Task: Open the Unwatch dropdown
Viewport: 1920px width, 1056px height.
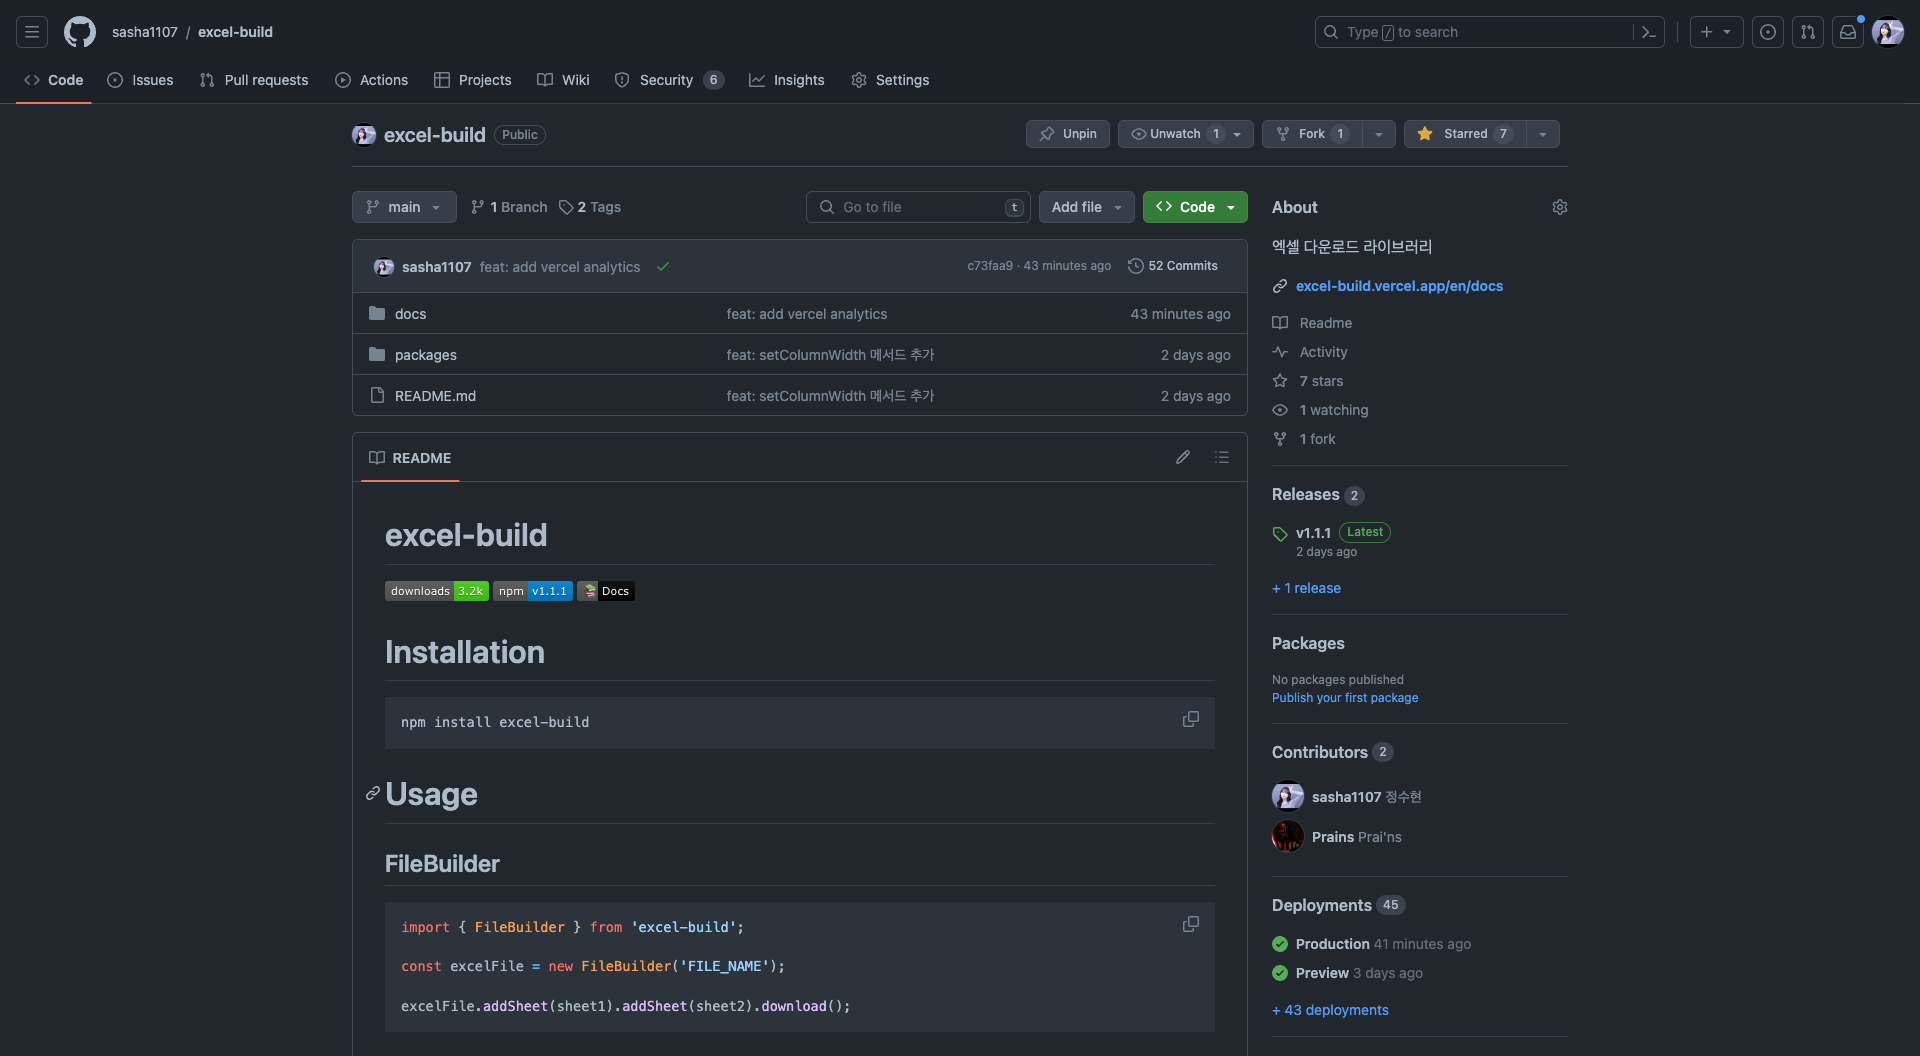Action: [x=1186, y=134]
